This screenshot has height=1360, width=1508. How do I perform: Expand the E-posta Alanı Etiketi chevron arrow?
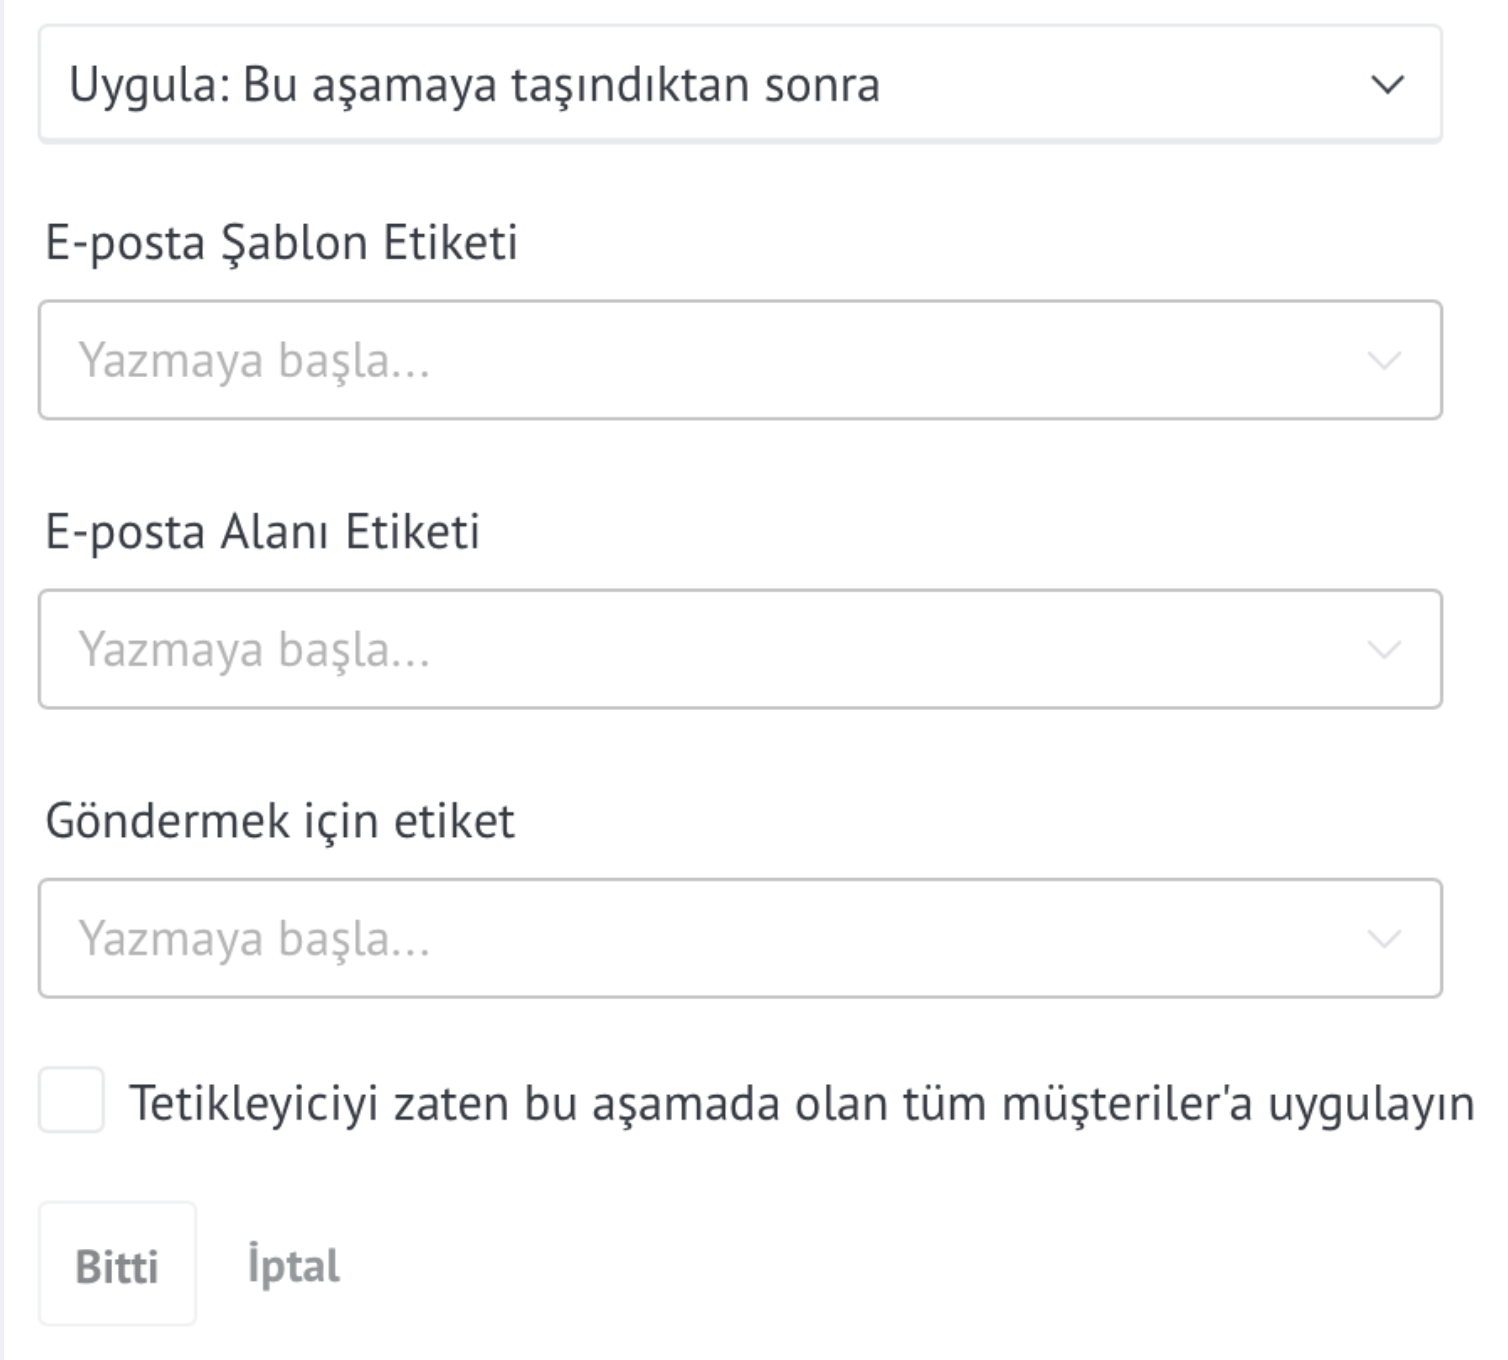click(x=1384, y=650)
